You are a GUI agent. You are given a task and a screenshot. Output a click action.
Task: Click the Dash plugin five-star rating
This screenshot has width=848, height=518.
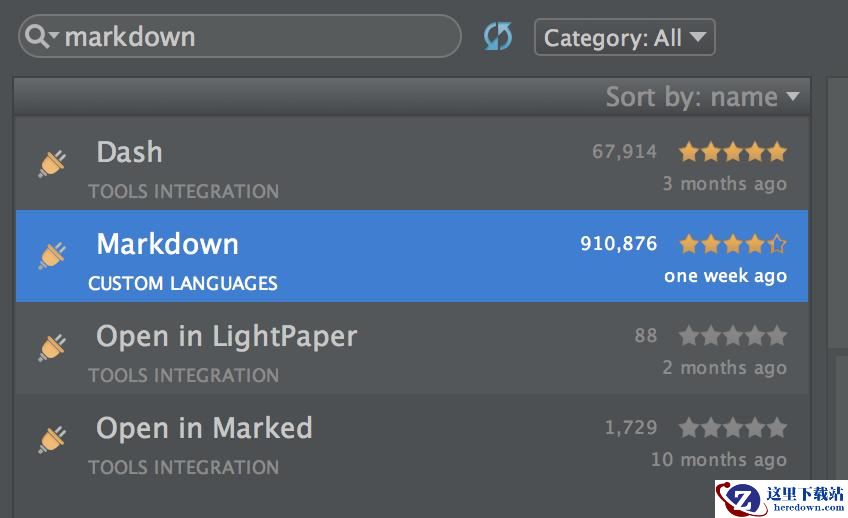[733, 152]
